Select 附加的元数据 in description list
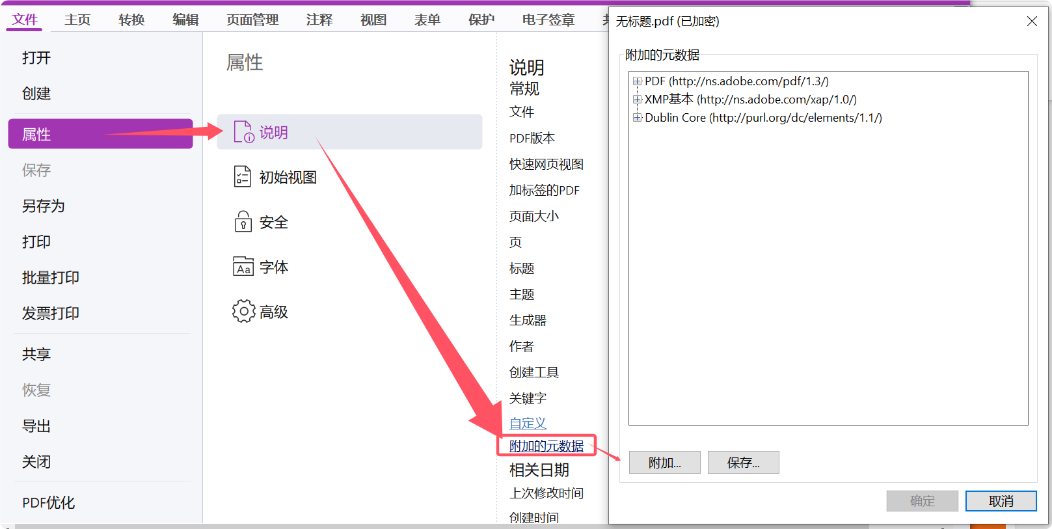Image resolution: width=1052 pixels, height=529 pixels. [546, 446]
